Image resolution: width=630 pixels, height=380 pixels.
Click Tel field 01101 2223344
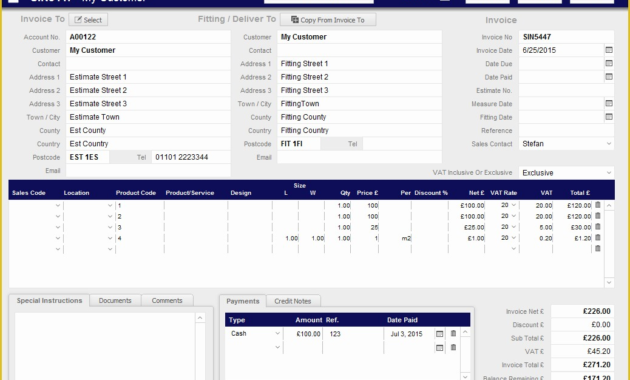click(191, 157)
